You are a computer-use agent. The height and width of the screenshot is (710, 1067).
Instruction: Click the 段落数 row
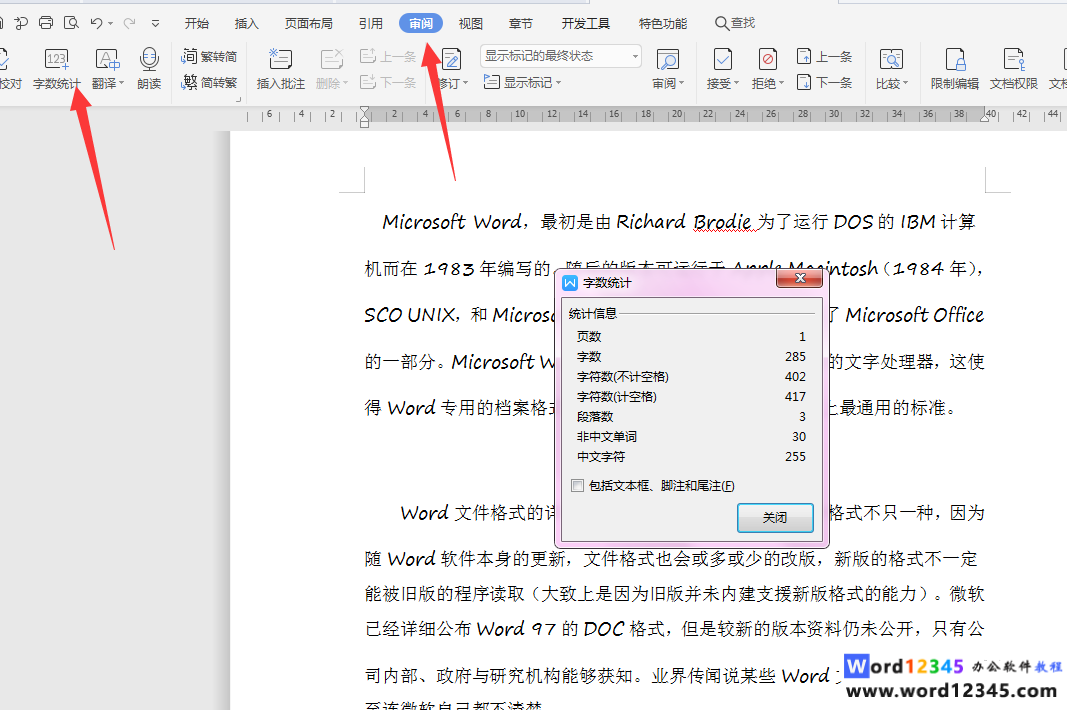[691, 417]
